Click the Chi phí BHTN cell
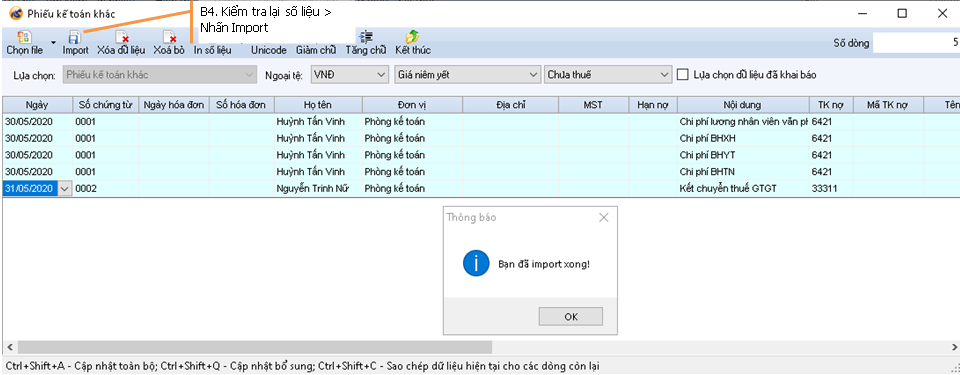960x375 pixels. click(x=744, y=172)
